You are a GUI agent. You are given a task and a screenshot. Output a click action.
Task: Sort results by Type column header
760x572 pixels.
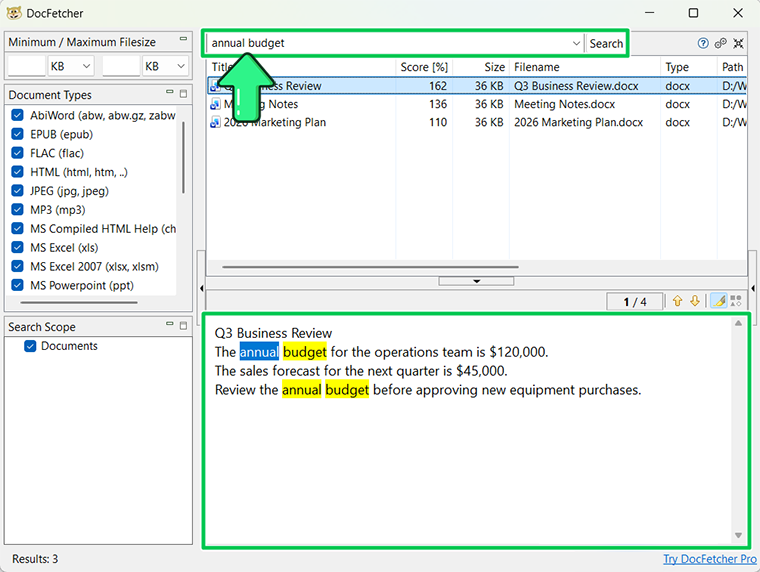[688, 67]
